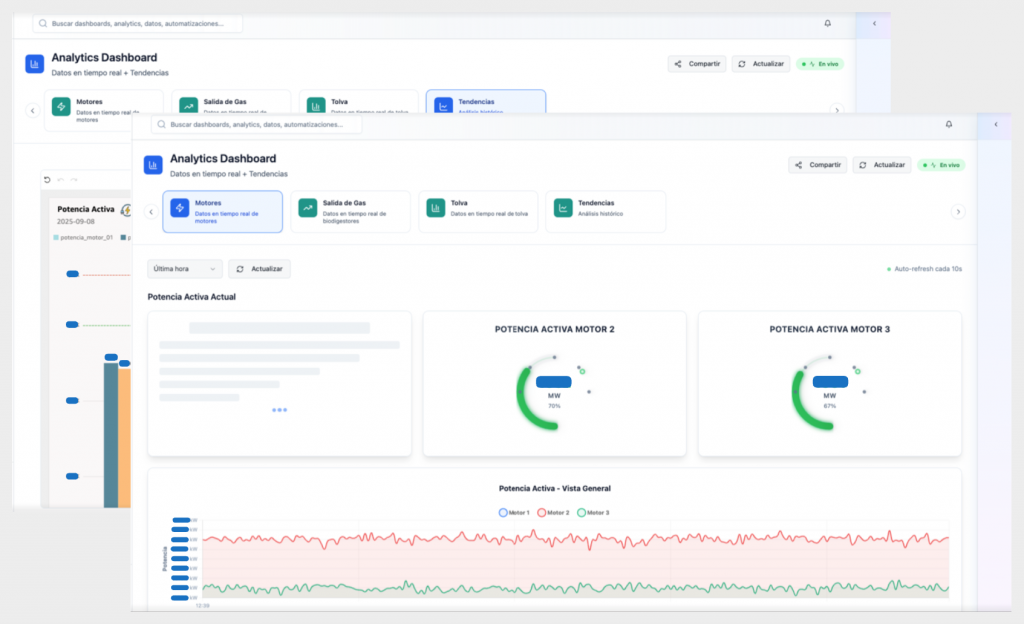Click the notification bell in the back window
This screenshot has width=1024, height=624.
(x=827, y=23)
